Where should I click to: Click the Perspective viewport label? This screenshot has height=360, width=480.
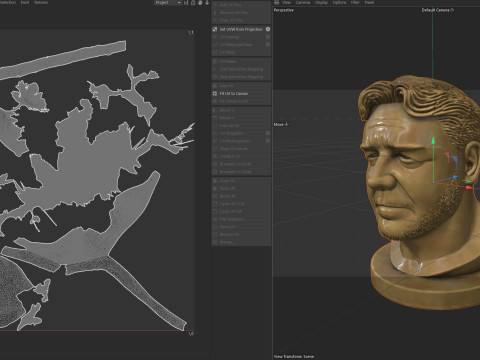click(x=284, y=10)
